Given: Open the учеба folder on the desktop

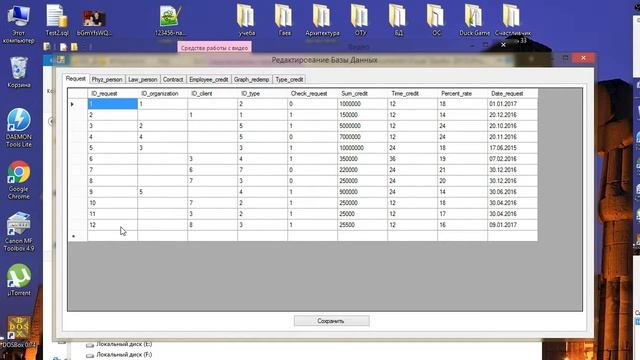Looking at the screenshot, I should (x=247, y=20).
